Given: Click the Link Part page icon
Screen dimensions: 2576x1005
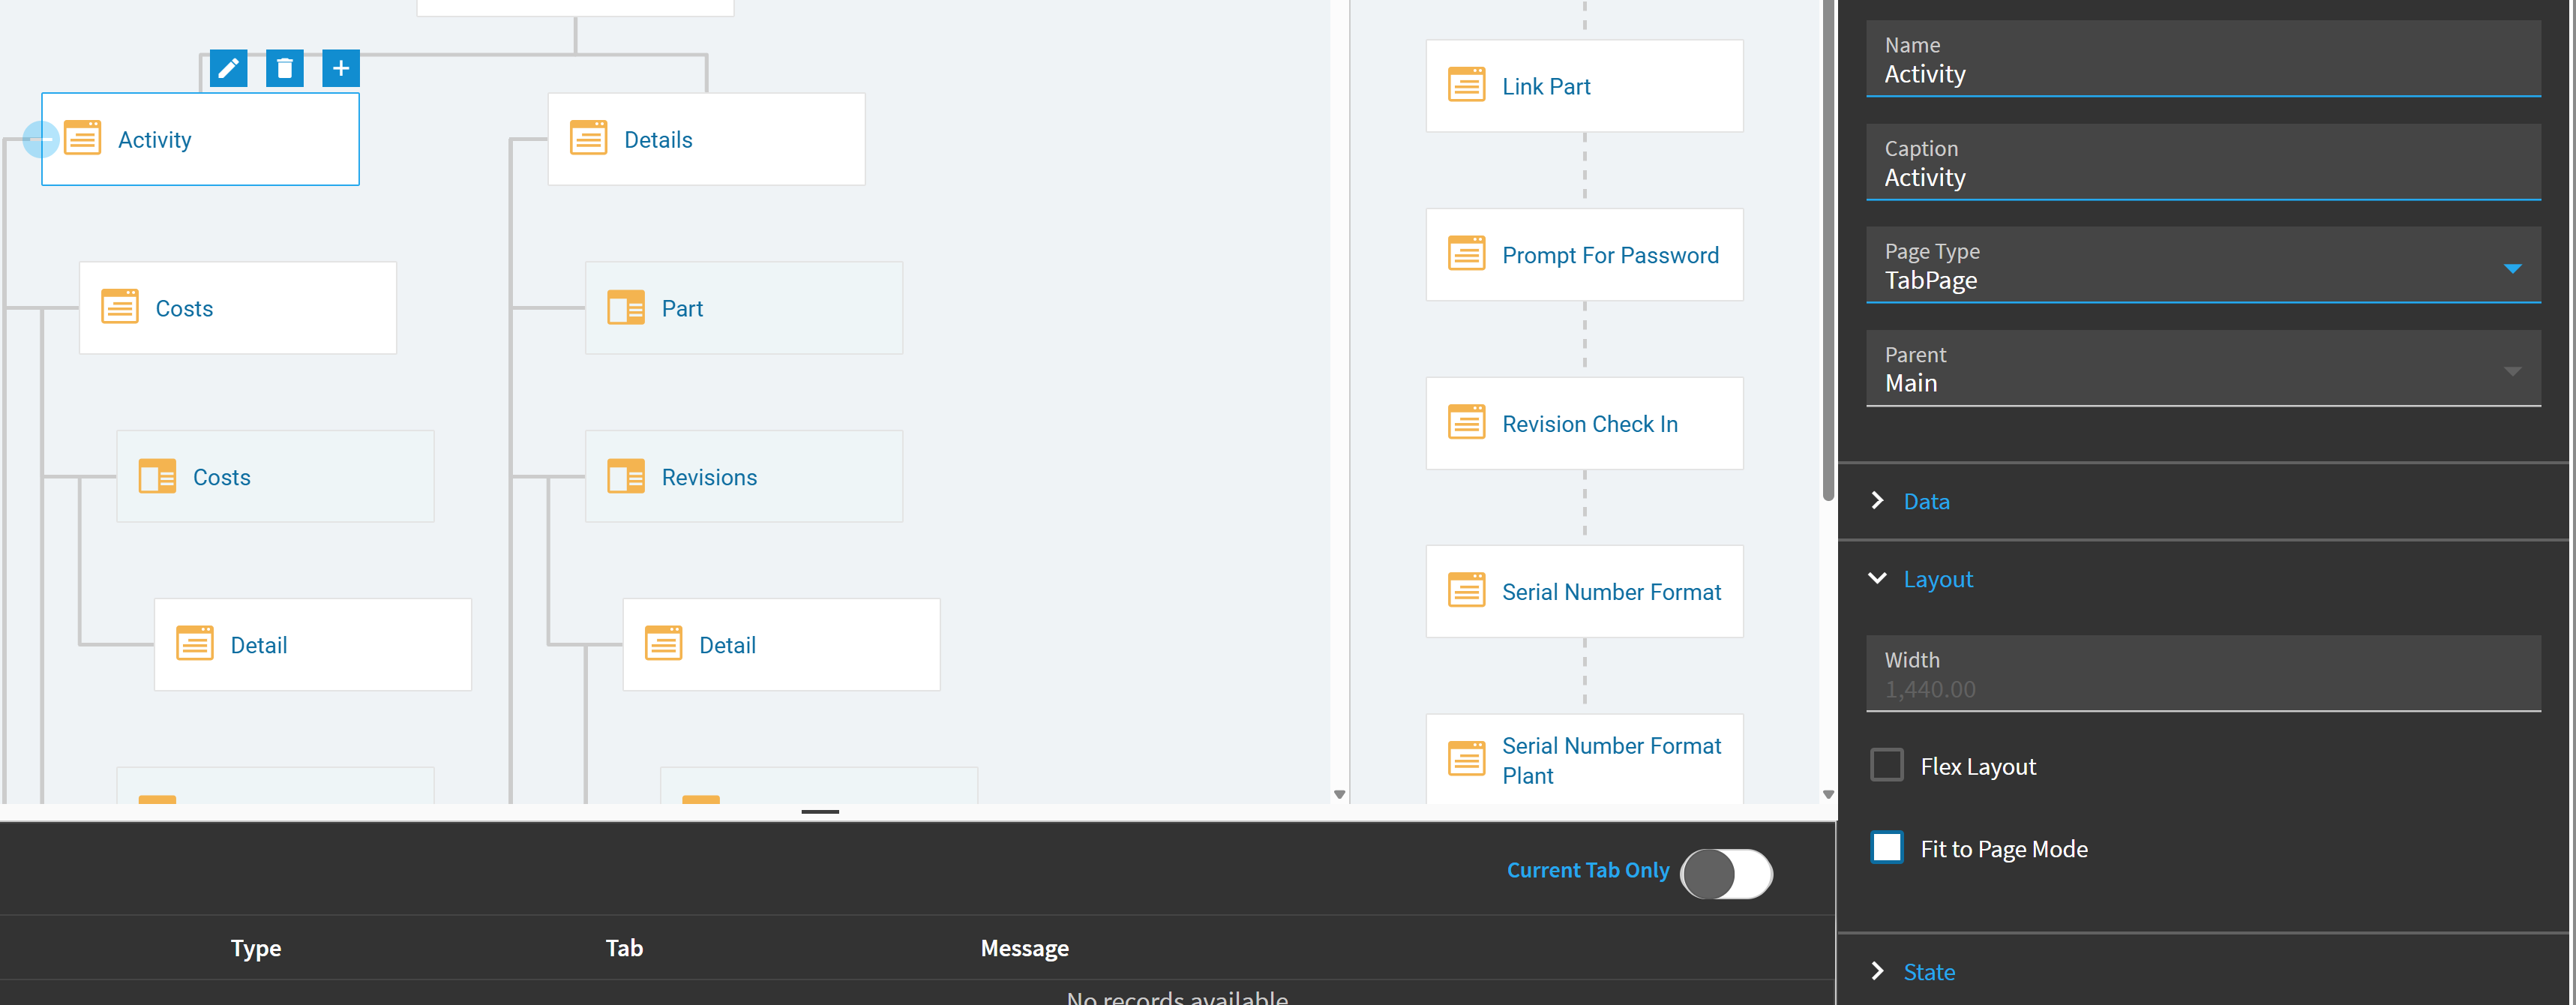Looking at the screenshot, I should pos(1466,86).
